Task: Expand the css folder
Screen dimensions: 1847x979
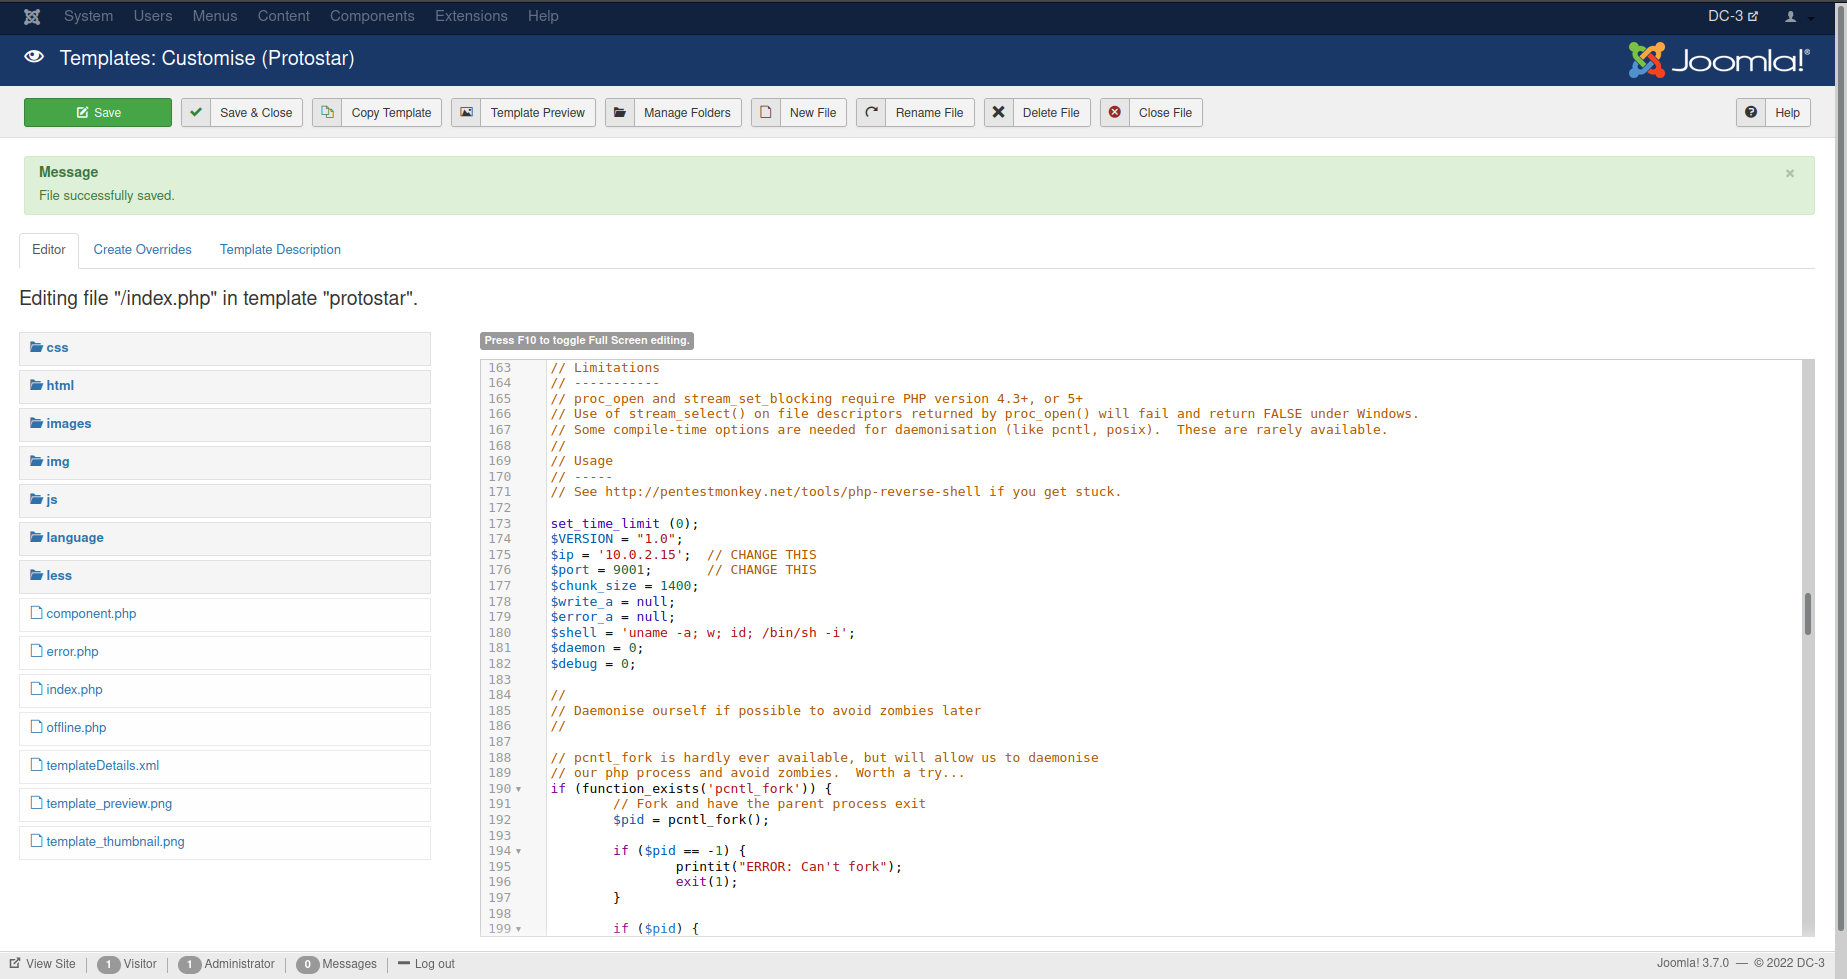Action: (225, 348)
